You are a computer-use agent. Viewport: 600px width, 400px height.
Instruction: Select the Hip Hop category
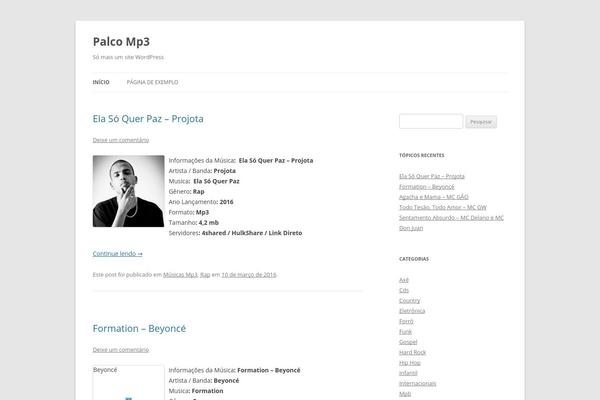pyautogui.click(x=410, y=362)
